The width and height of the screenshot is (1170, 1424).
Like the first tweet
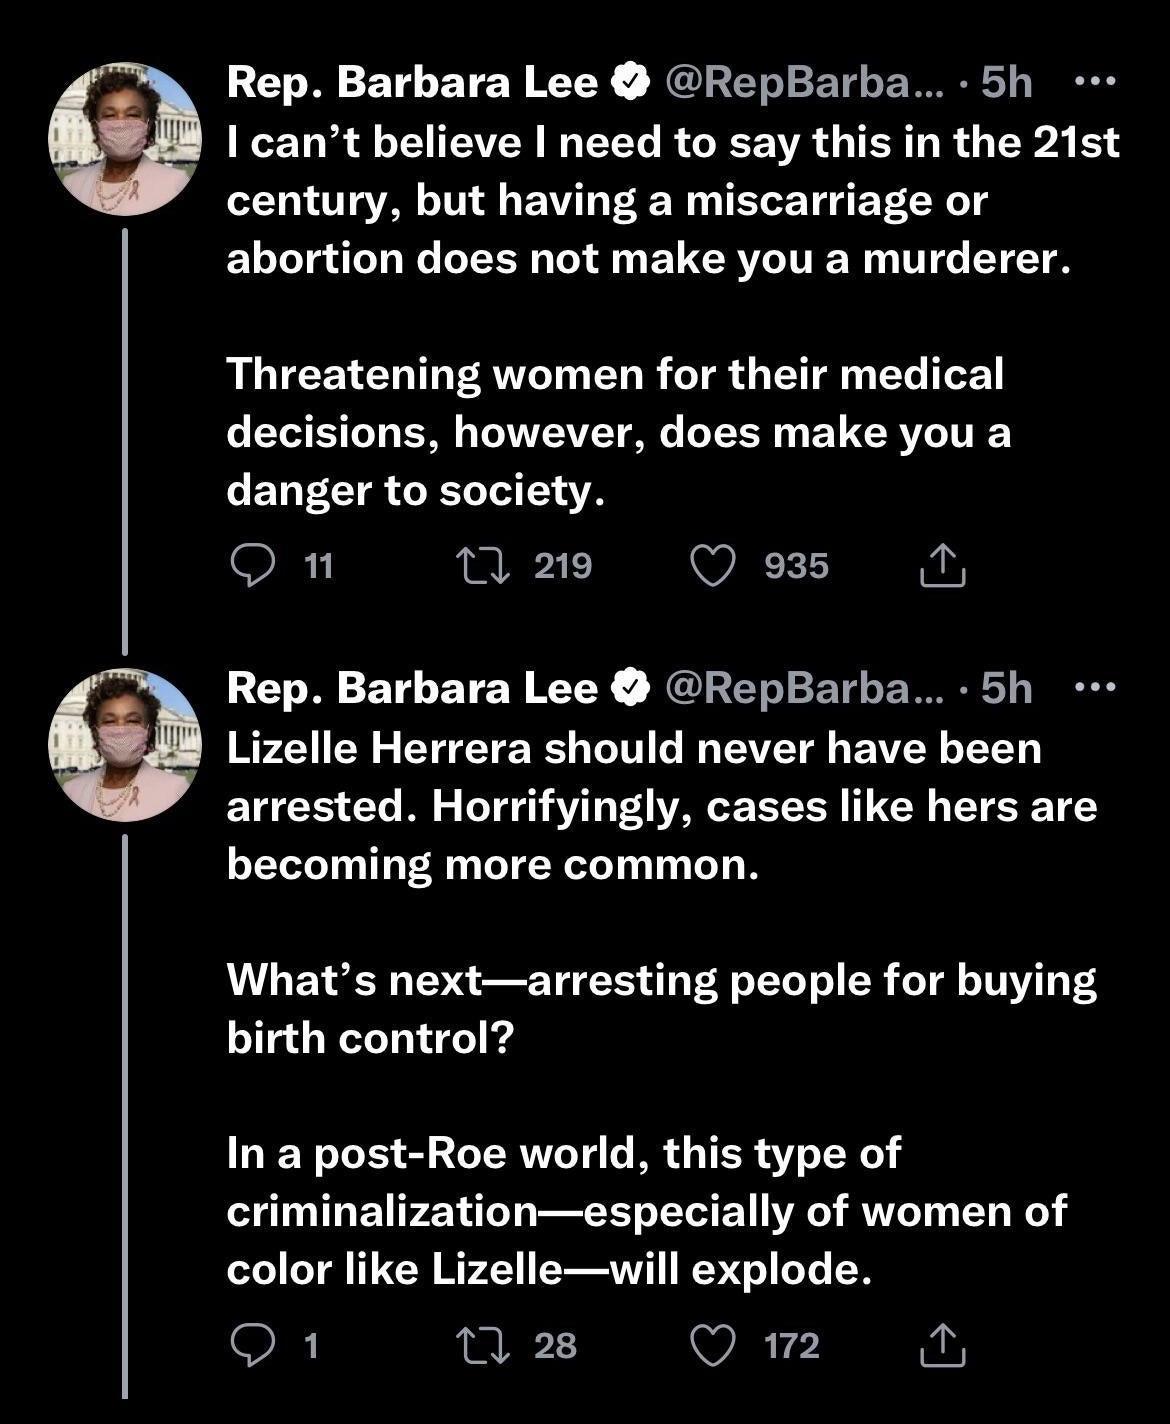(714, 567)
